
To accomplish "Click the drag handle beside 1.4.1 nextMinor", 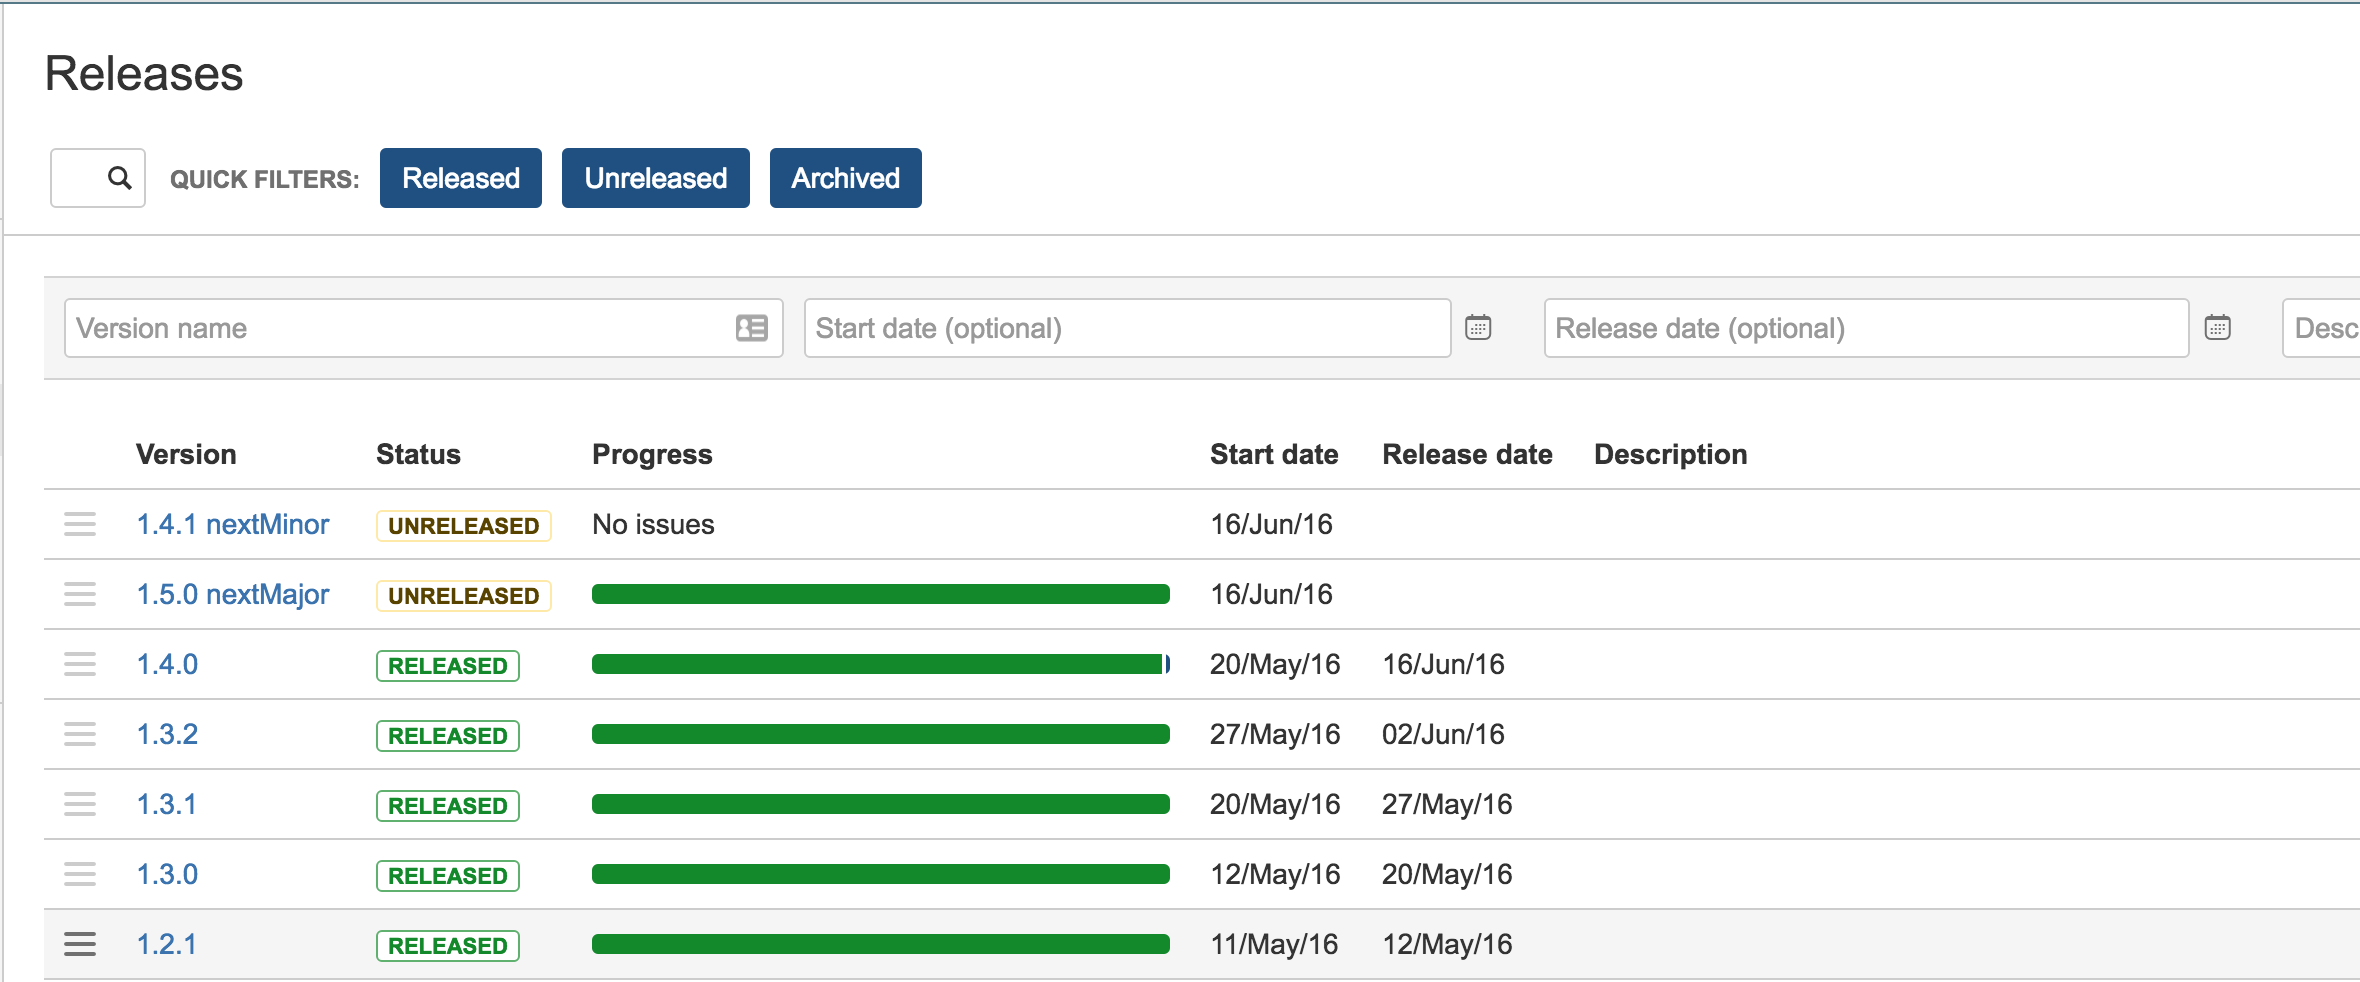I will (x=80, y=524).
